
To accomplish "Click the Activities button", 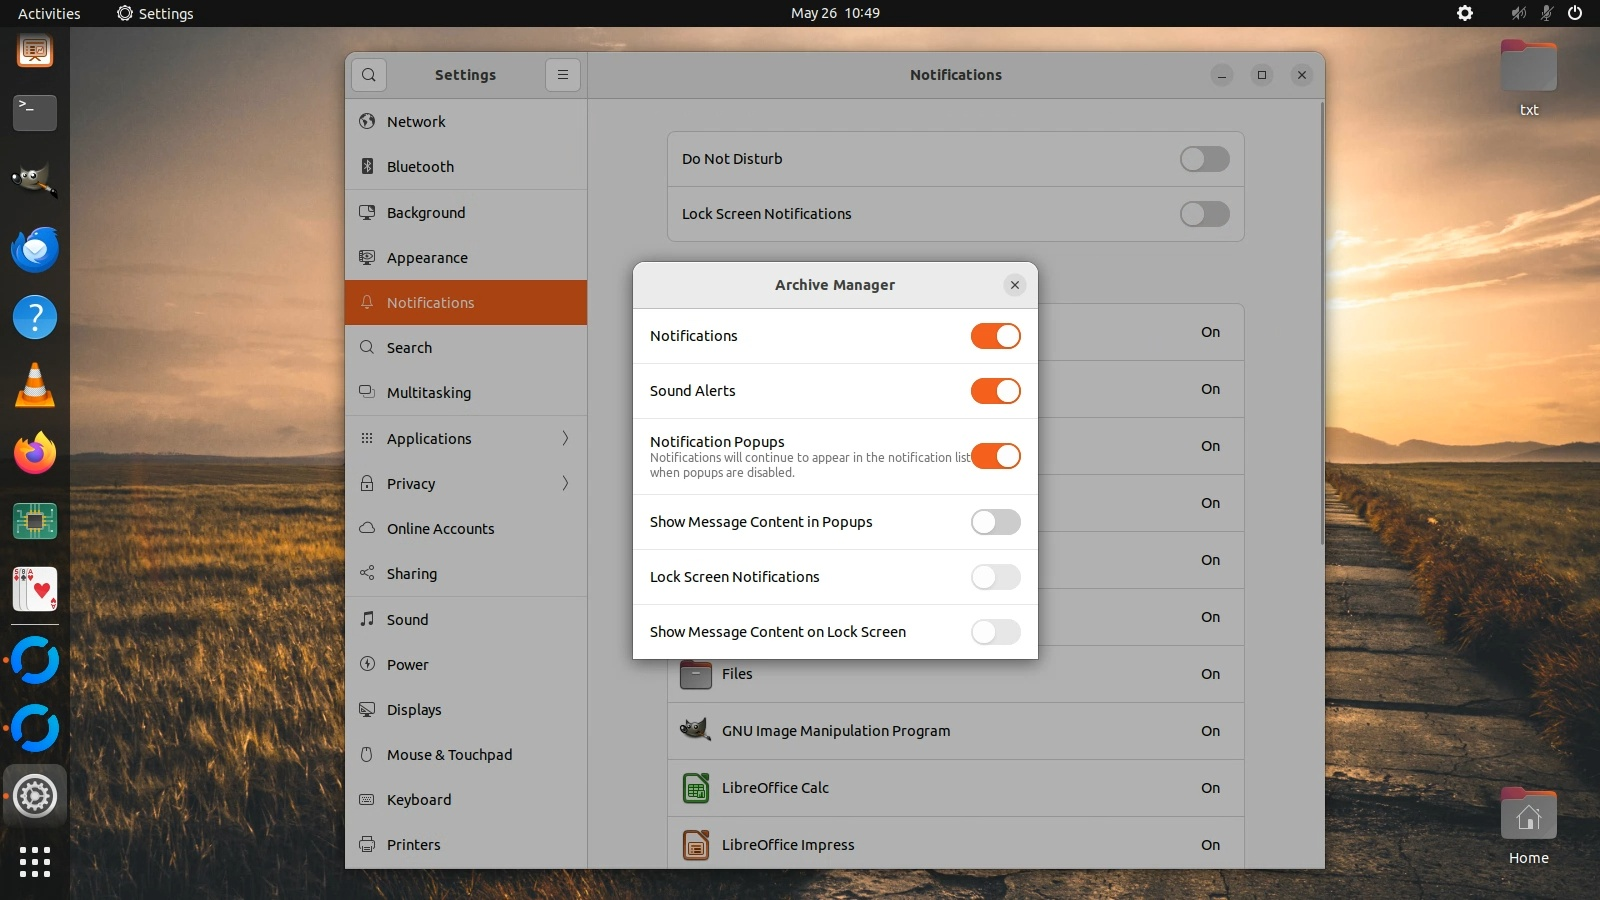I will click(49, 13).
